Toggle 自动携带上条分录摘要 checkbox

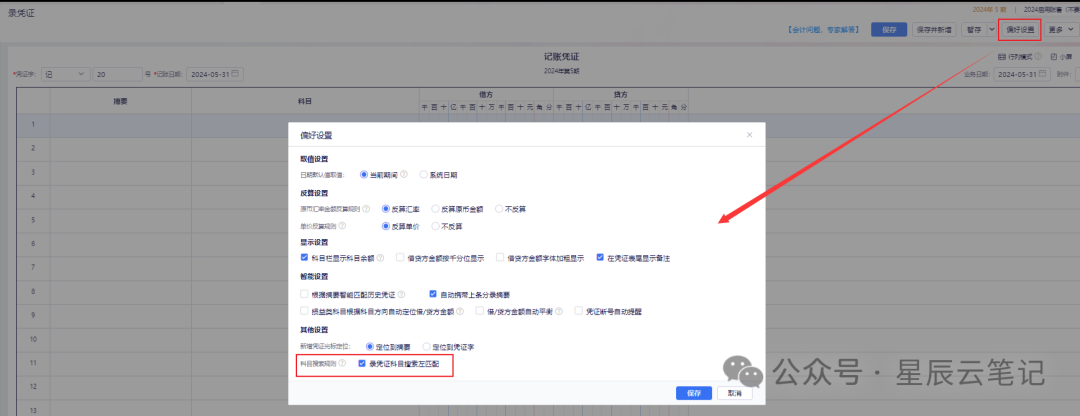click(x=433, y=293)
